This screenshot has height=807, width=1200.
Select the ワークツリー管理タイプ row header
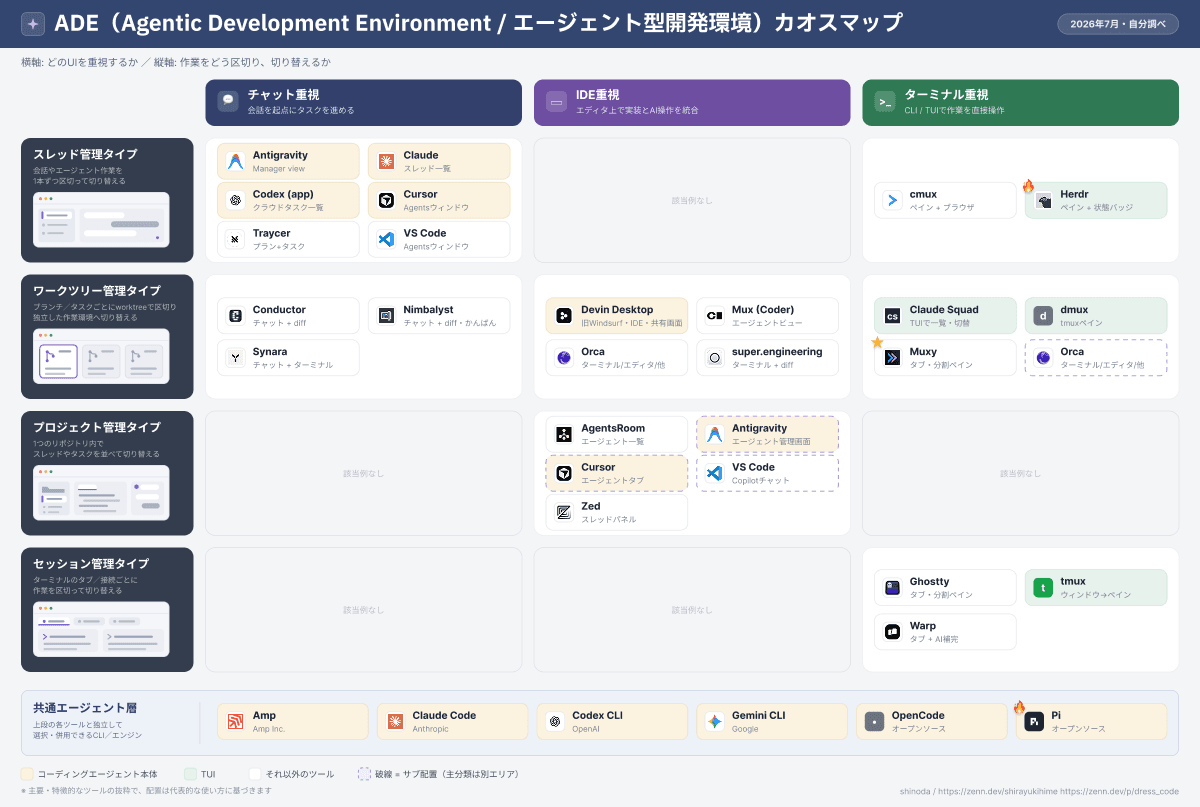click(x=107, y=337)
